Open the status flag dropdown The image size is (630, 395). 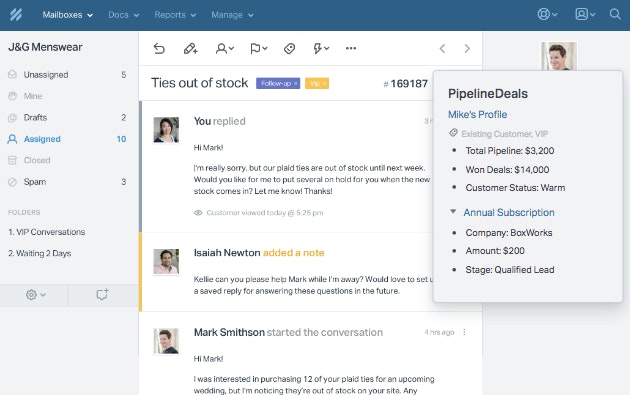click(x=258, y=49)
